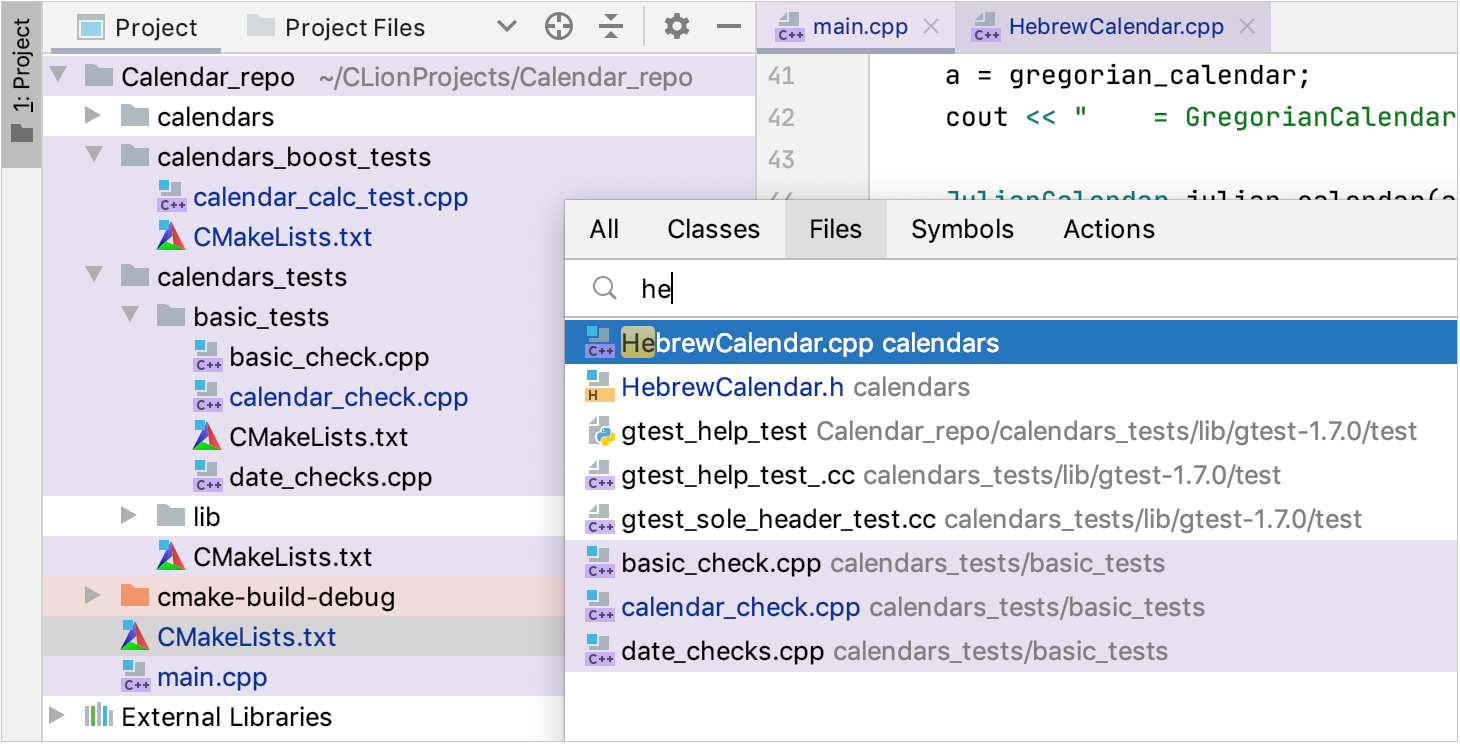Select the Calendar_repo folder icon

click(99, 76)
